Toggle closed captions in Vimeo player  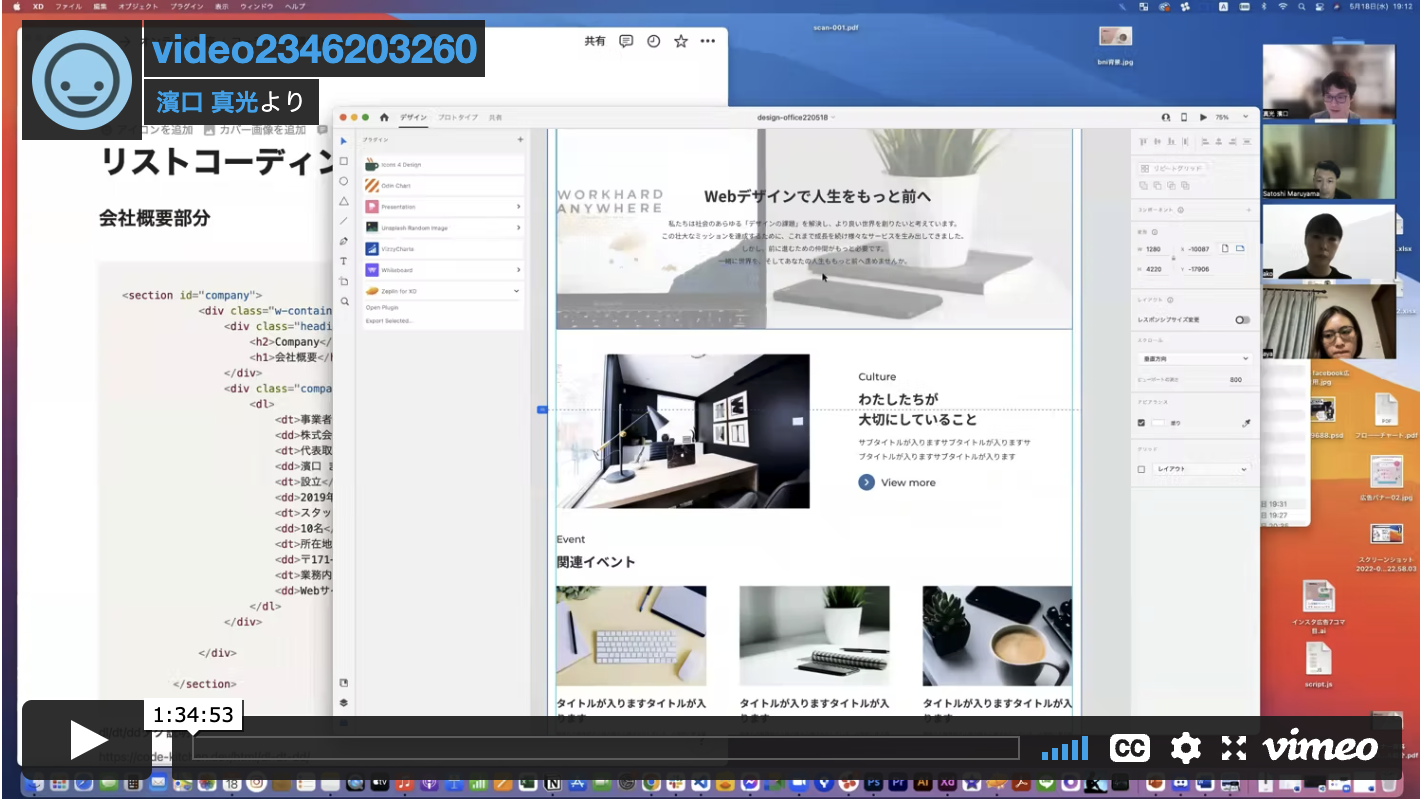(x=1129, y=748)
